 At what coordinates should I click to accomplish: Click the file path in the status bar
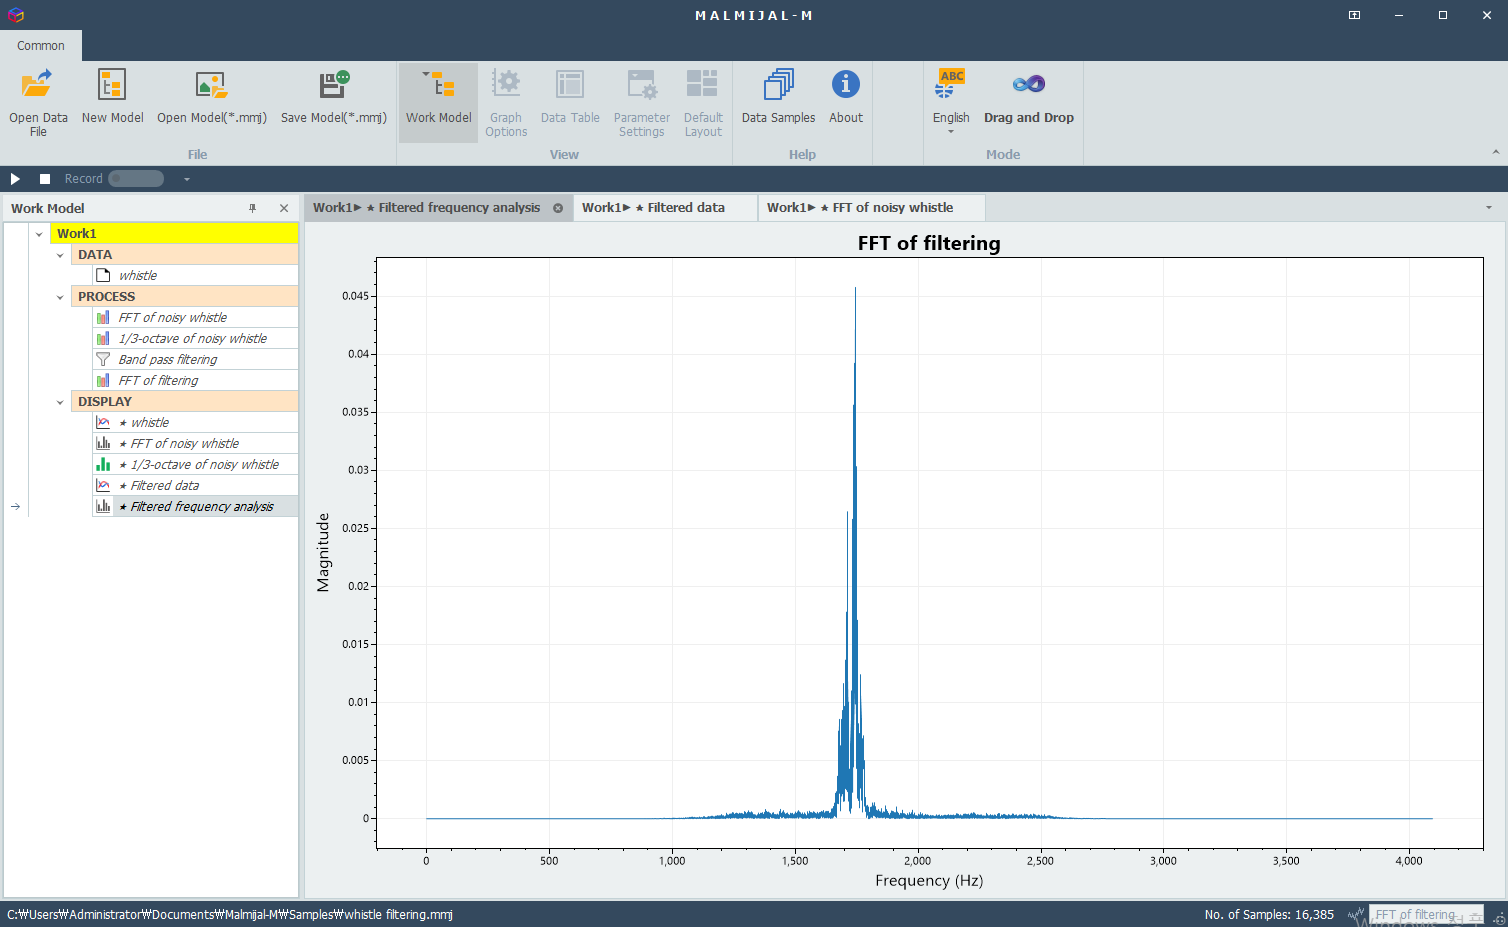[x=230, y=914]
